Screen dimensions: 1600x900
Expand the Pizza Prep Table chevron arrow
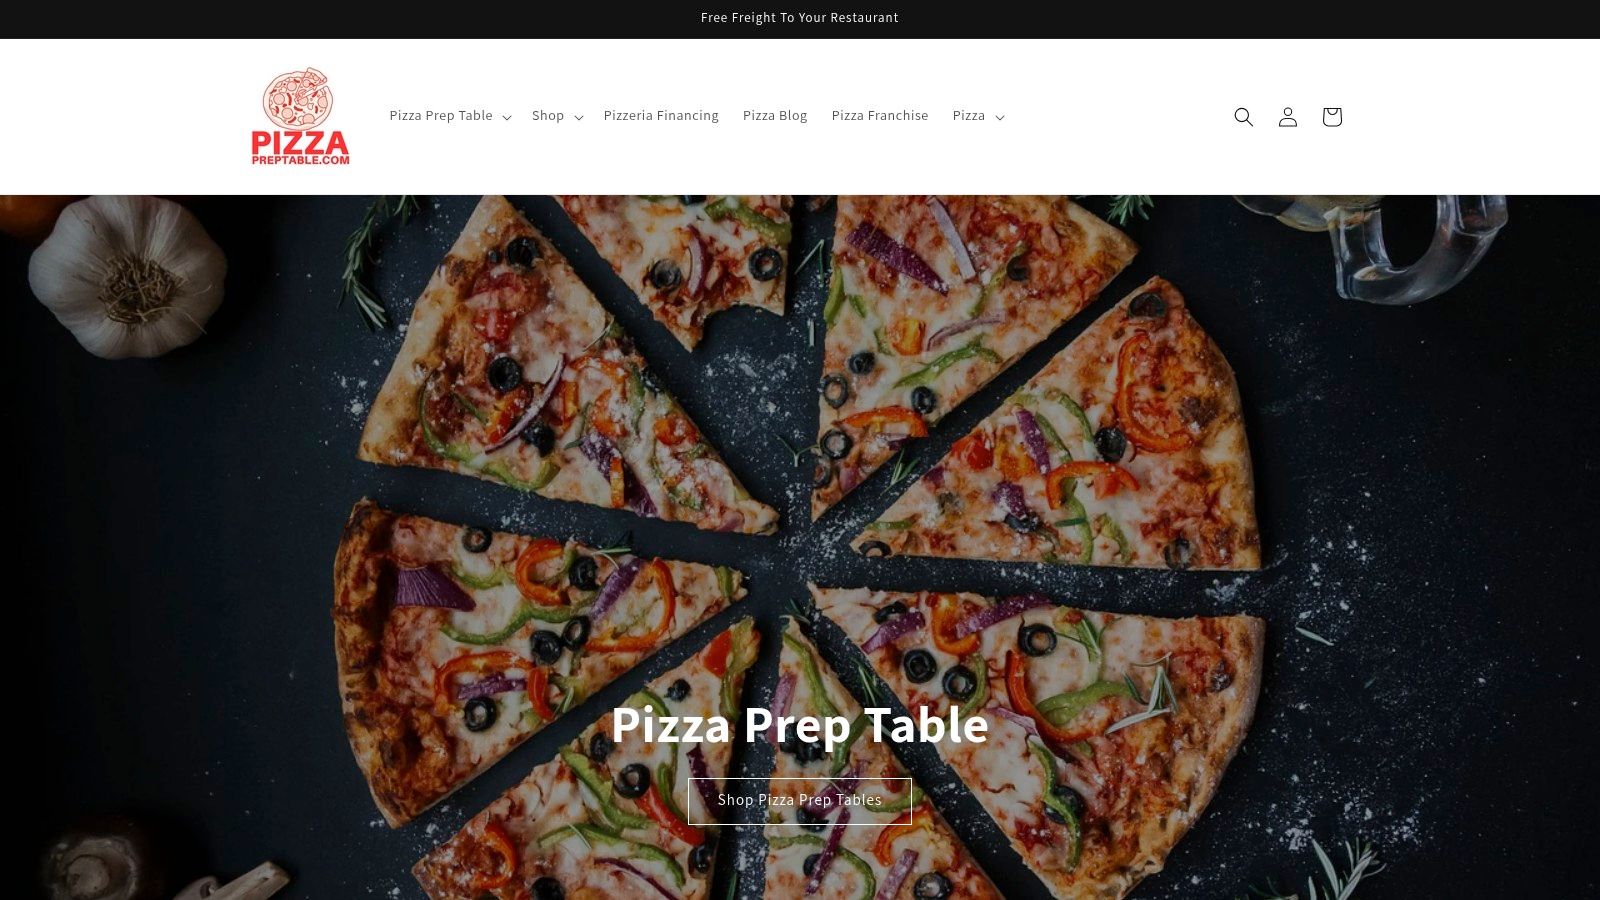point(507,117)
